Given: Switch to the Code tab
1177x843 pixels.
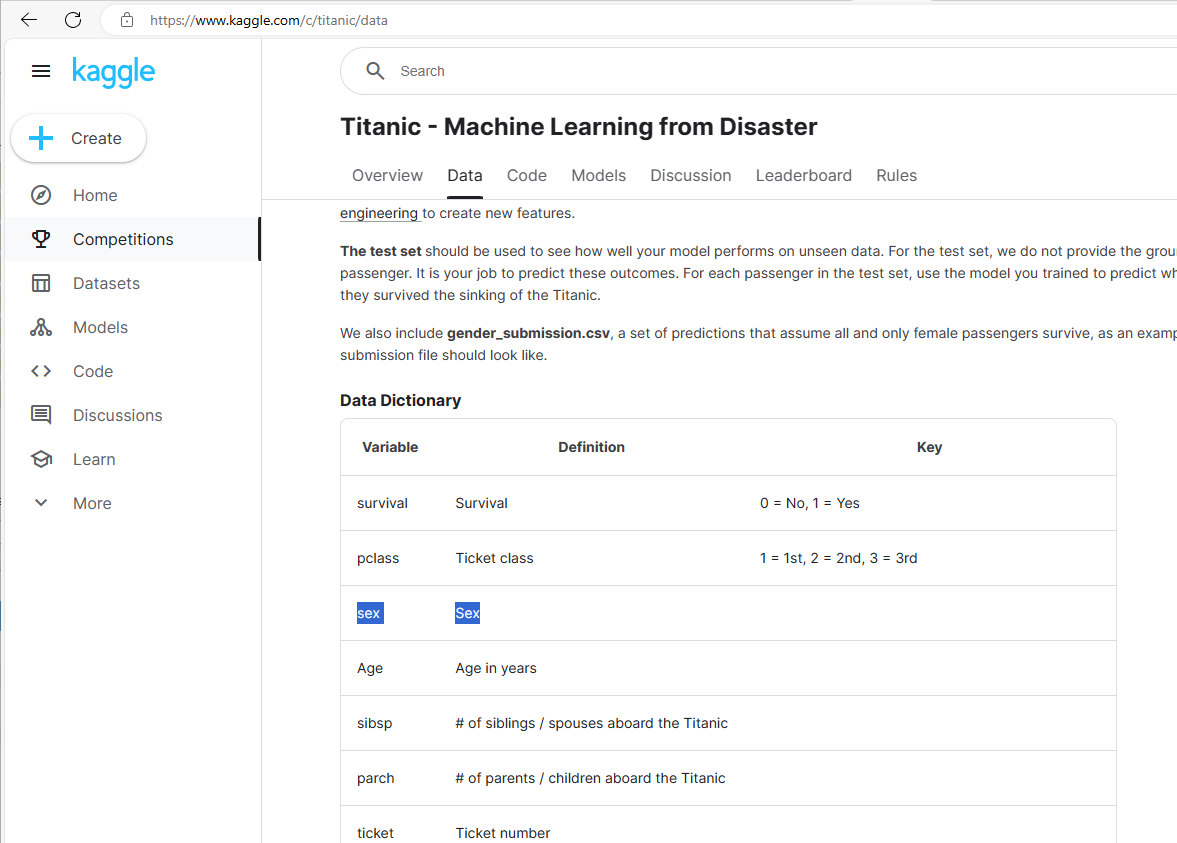Looking at the screenshot, I should point(527,176).
